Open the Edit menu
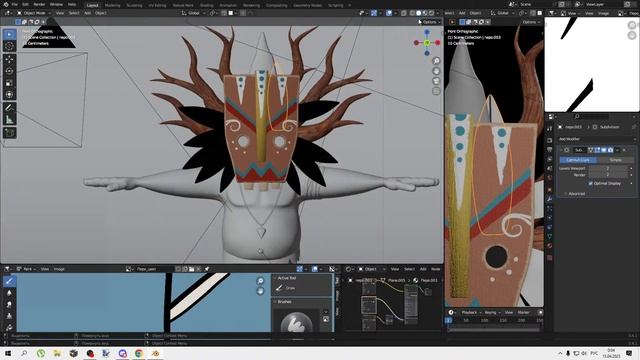 [26, 4]
